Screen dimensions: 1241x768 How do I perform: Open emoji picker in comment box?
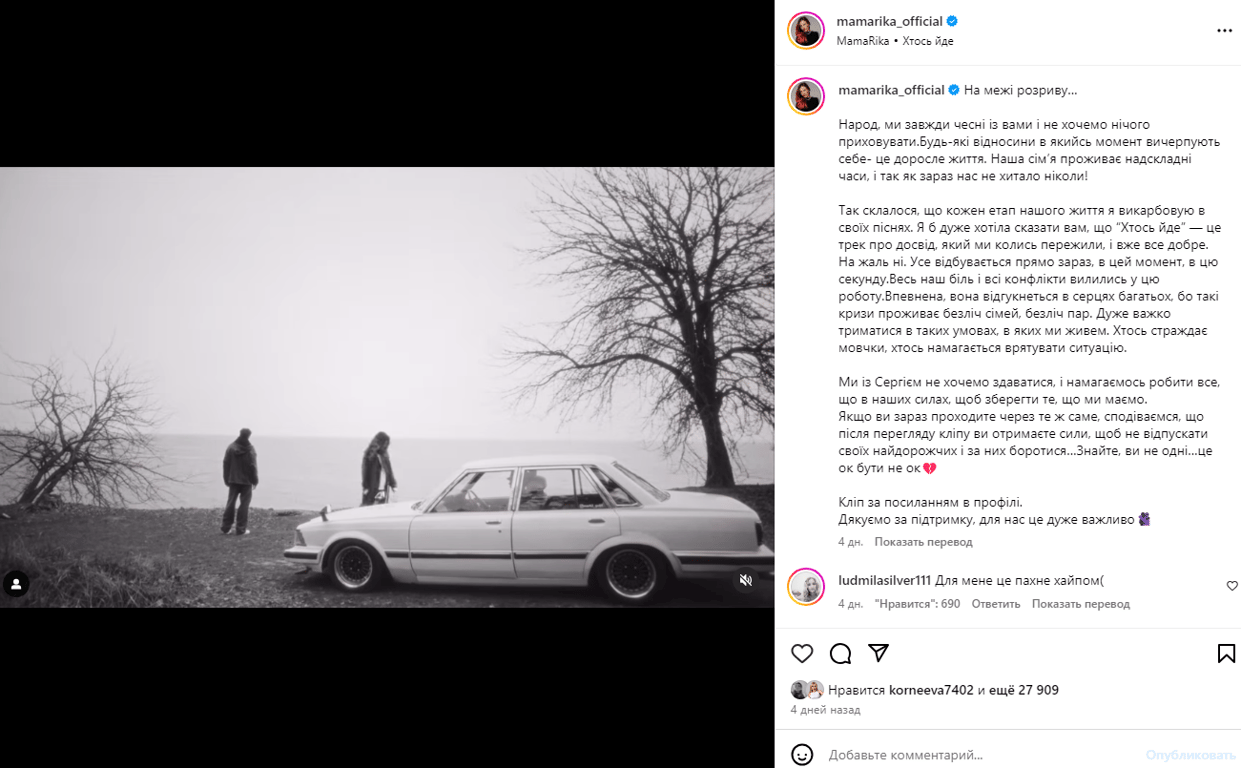pyautogui.click(x=802, y=754)
